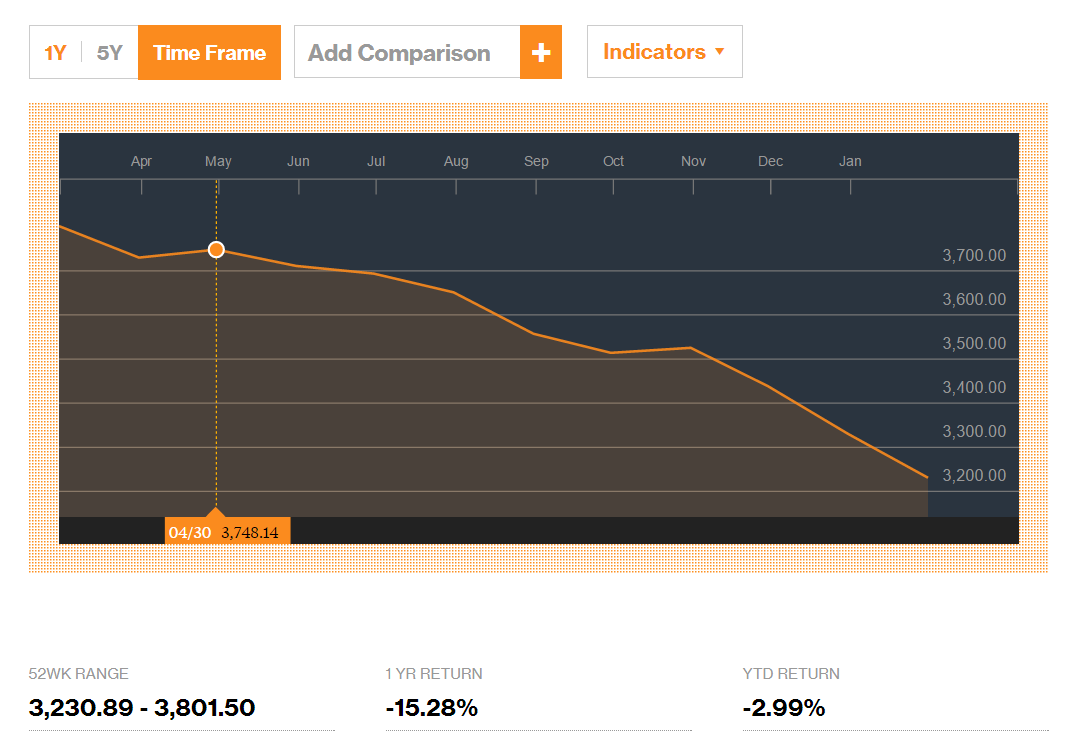Click the Apr month label on axis

tap(141, 161)
